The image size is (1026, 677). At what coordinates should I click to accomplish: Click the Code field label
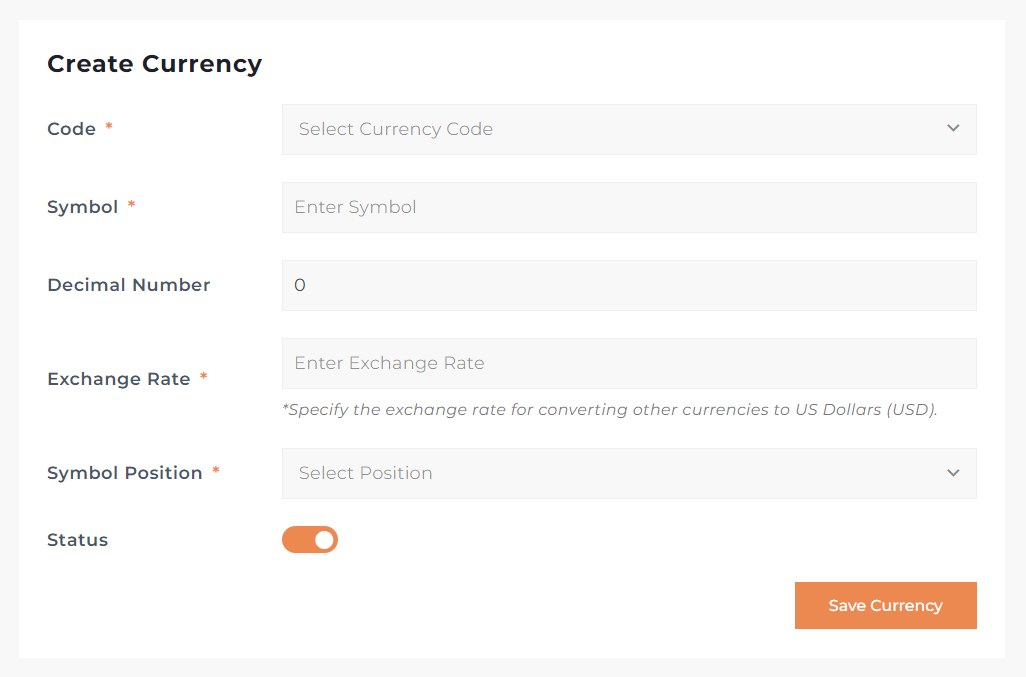[x=72, y=129]
